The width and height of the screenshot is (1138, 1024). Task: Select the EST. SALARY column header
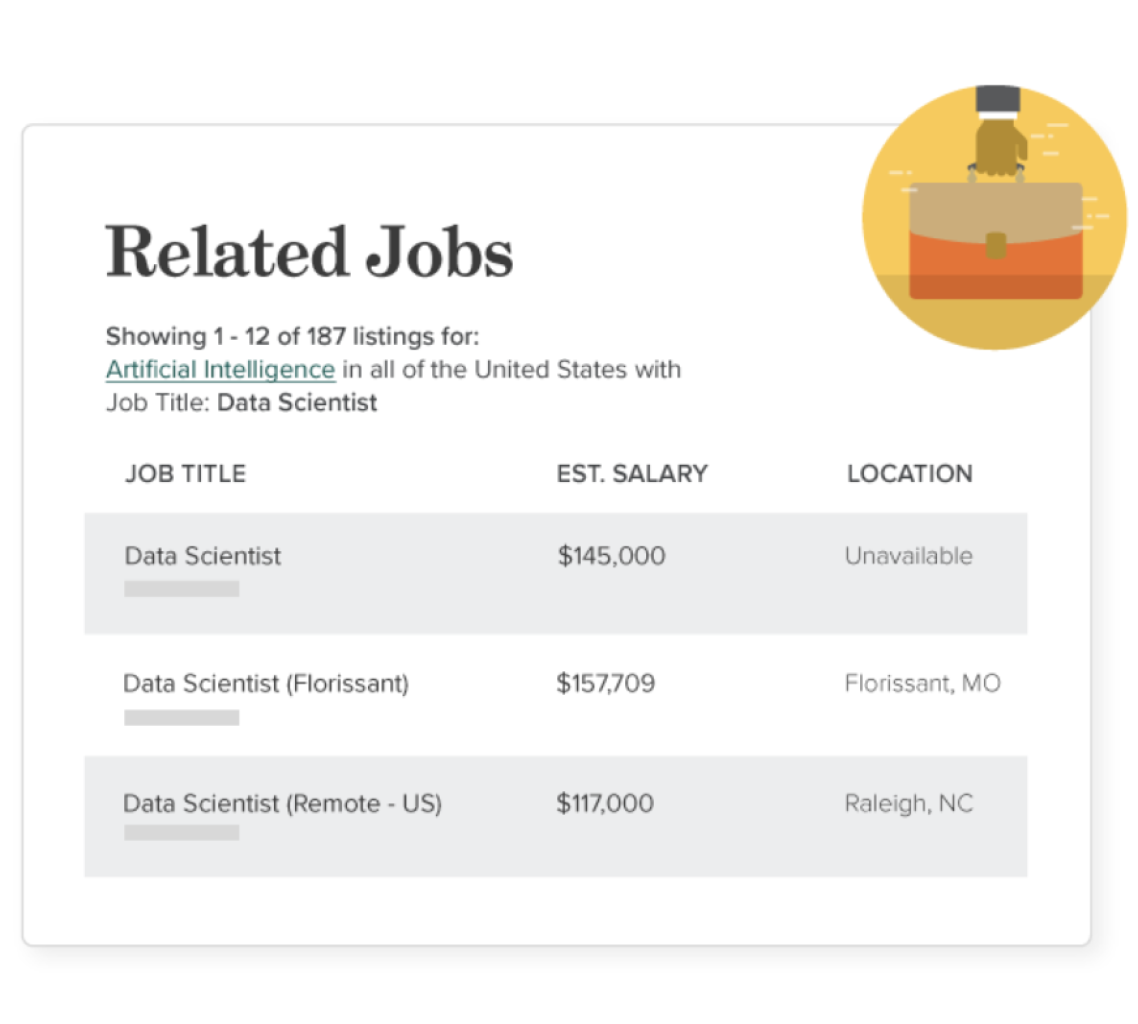pyautogui.click(x=632, y=473)
